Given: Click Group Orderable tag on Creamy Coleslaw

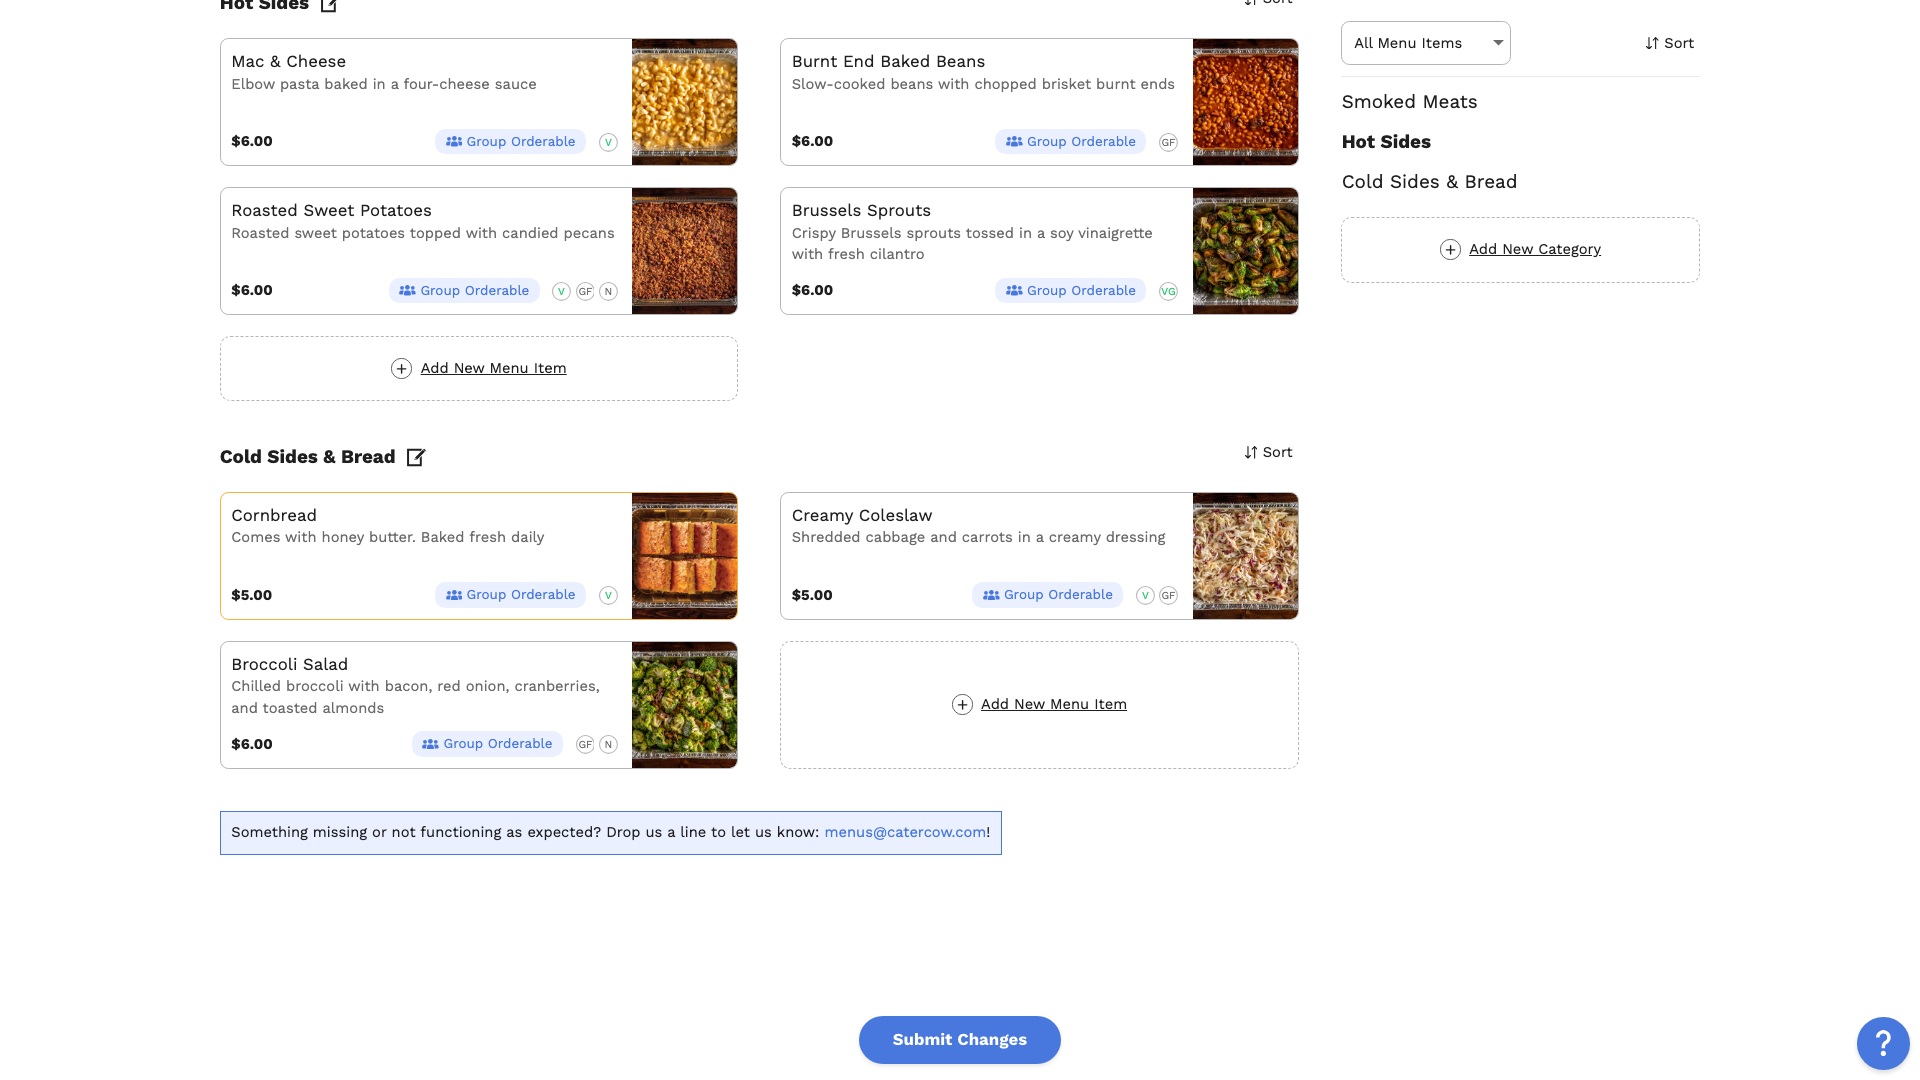Looking at the screenshot, I should click(x=1047, y=595).
